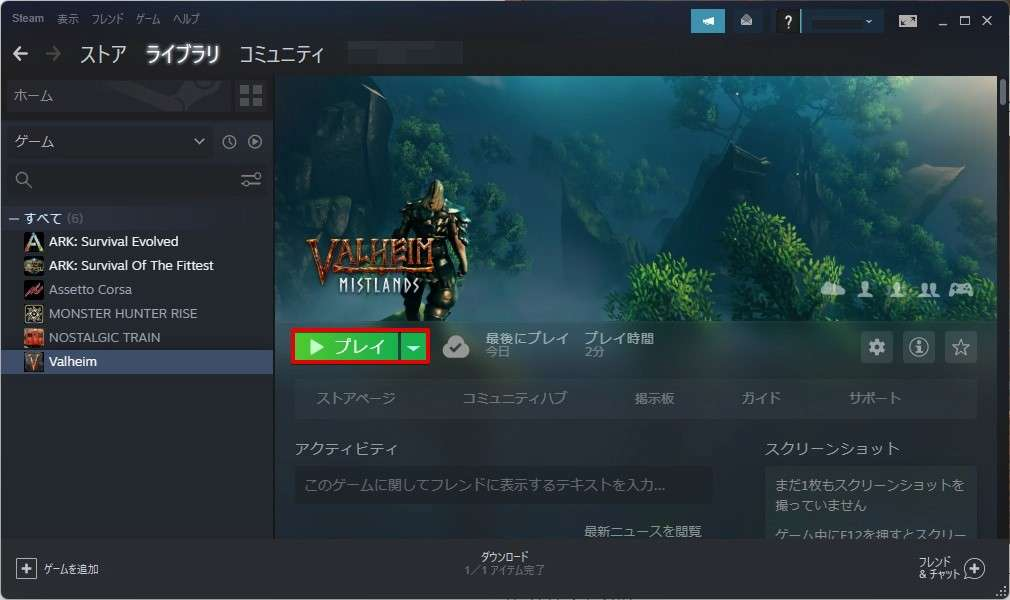This screenshot has width=1010, height=600.
Task: Open launch options arrow beside プレイ
Action: click(414, 347)
